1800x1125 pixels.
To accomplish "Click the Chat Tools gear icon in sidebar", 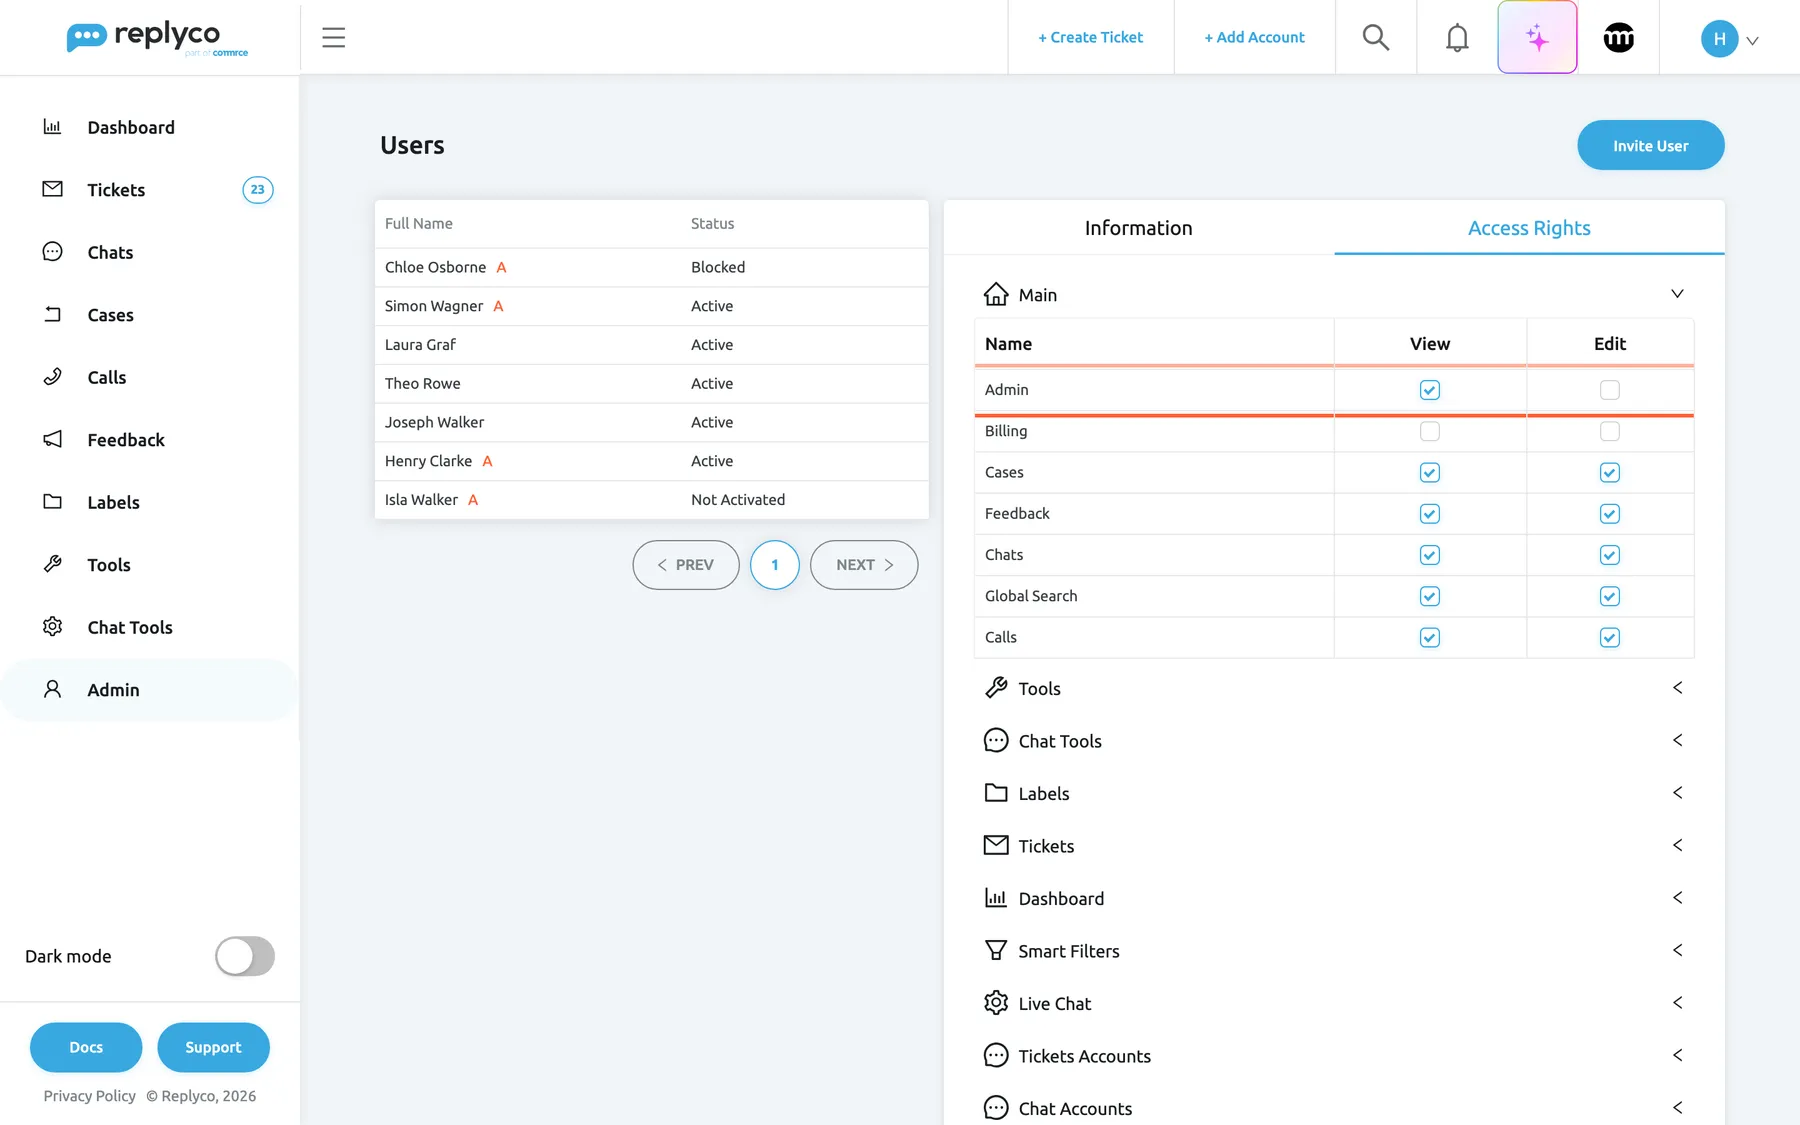I will coord(52,627).
